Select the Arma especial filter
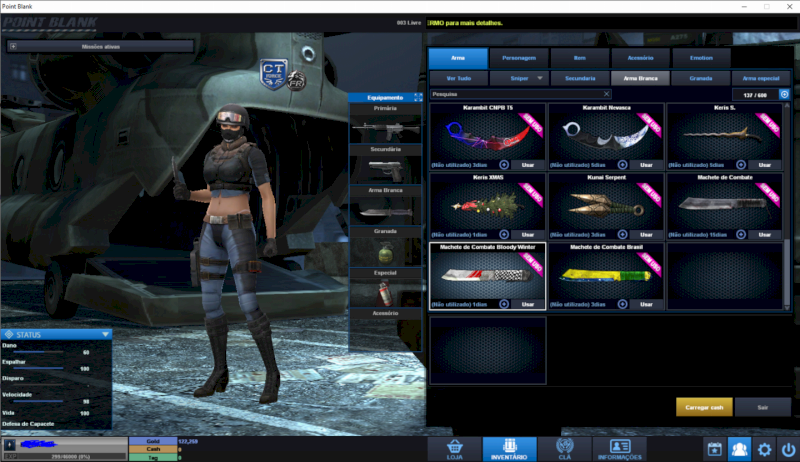Viewport: 800px width, 462px height. point(761,78)
